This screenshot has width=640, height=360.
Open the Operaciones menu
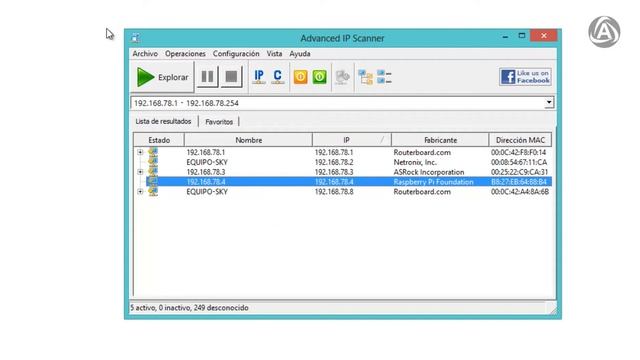[185, 54]
